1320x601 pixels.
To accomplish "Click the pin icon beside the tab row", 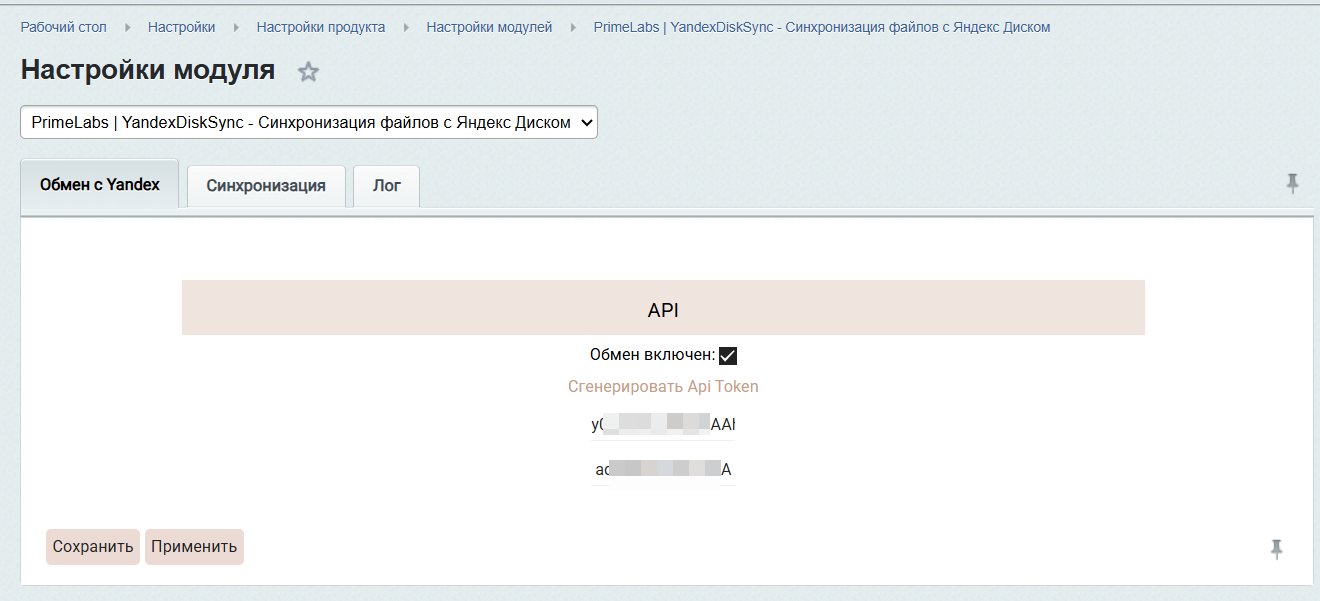I will click(1292, 183).
